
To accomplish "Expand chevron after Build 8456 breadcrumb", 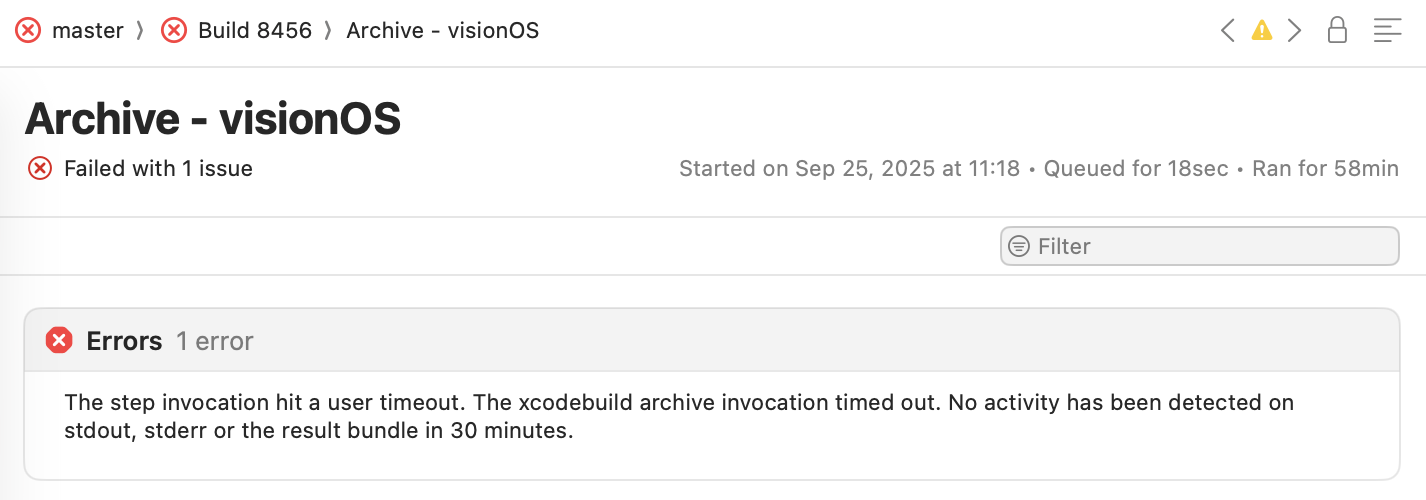I will (328, 31).
